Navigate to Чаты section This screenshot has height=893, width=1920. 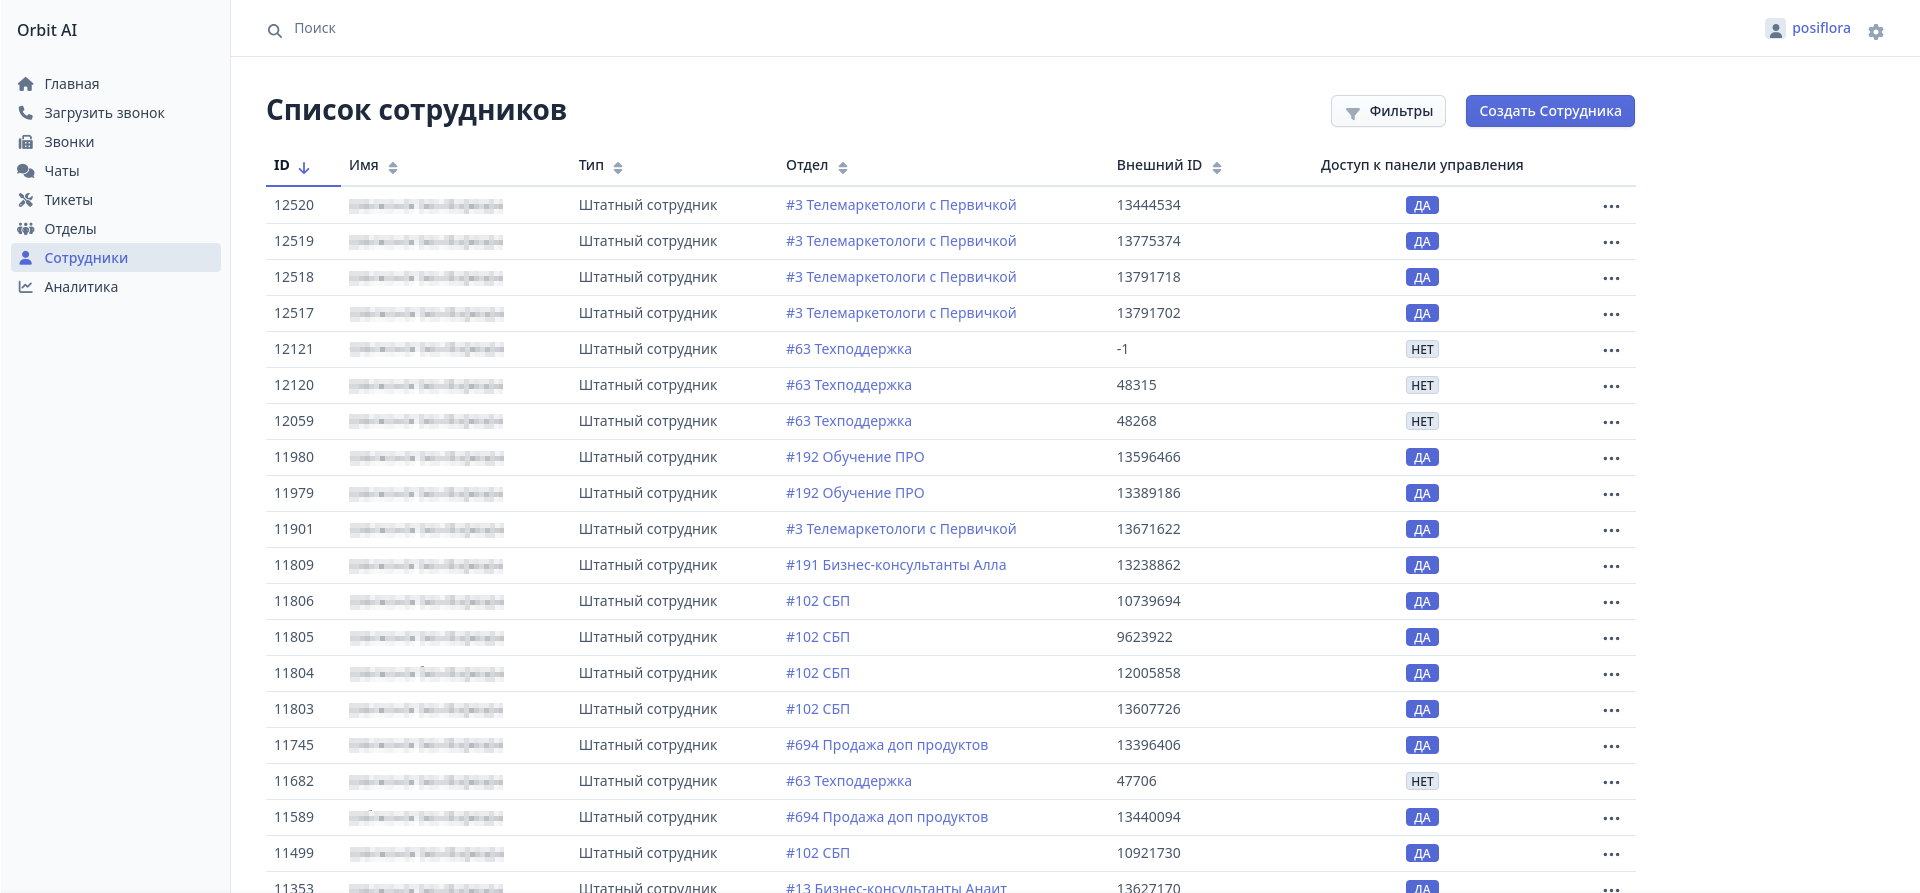pos(61,171)
